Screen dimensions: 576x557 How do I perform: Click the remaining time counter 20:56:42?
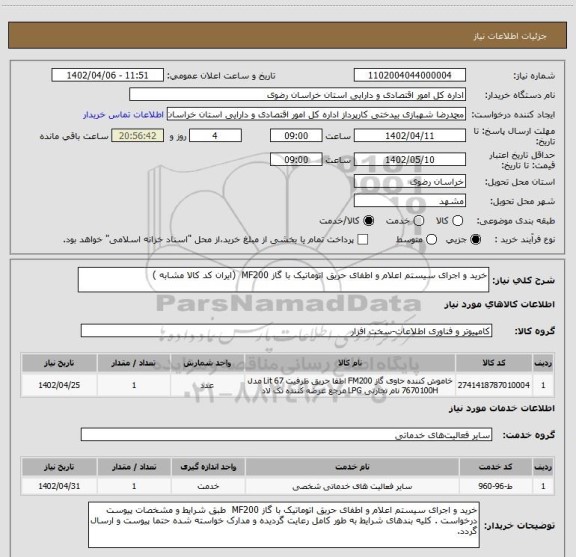click(x=137, y=136)
